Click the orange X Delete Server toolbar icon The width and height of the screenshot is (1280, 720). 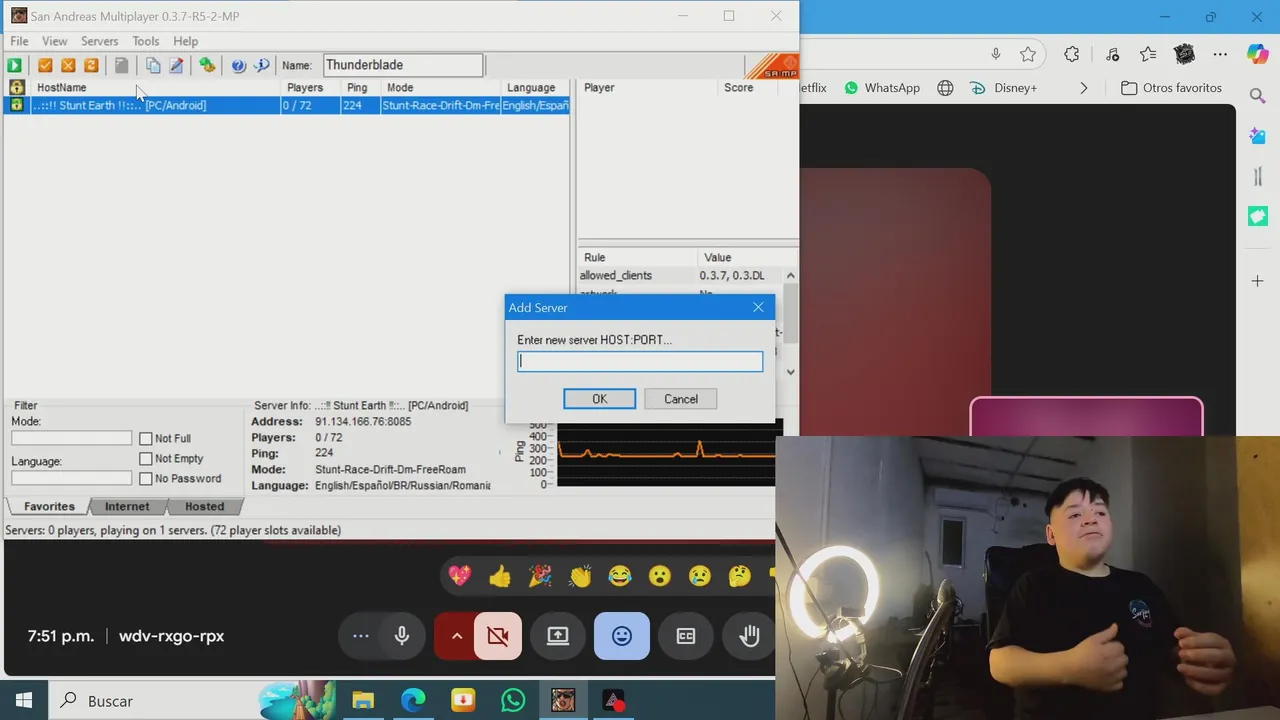68,65
